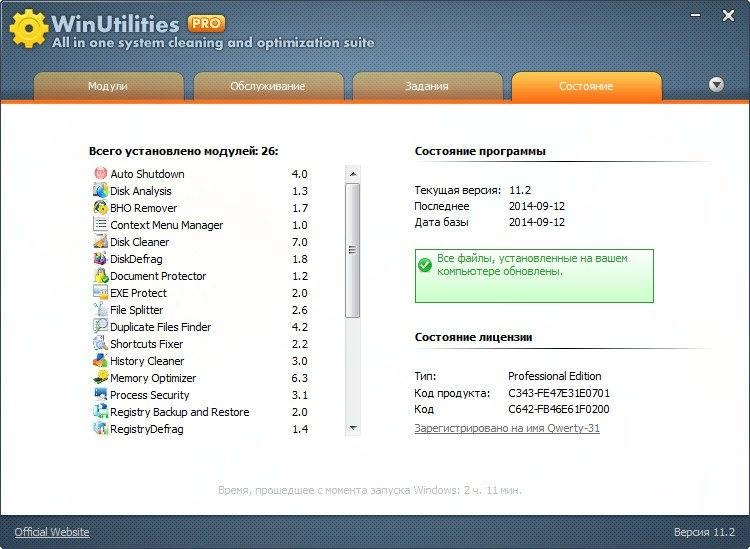Minimize the WinUtilities window

(x=695, y=15)
